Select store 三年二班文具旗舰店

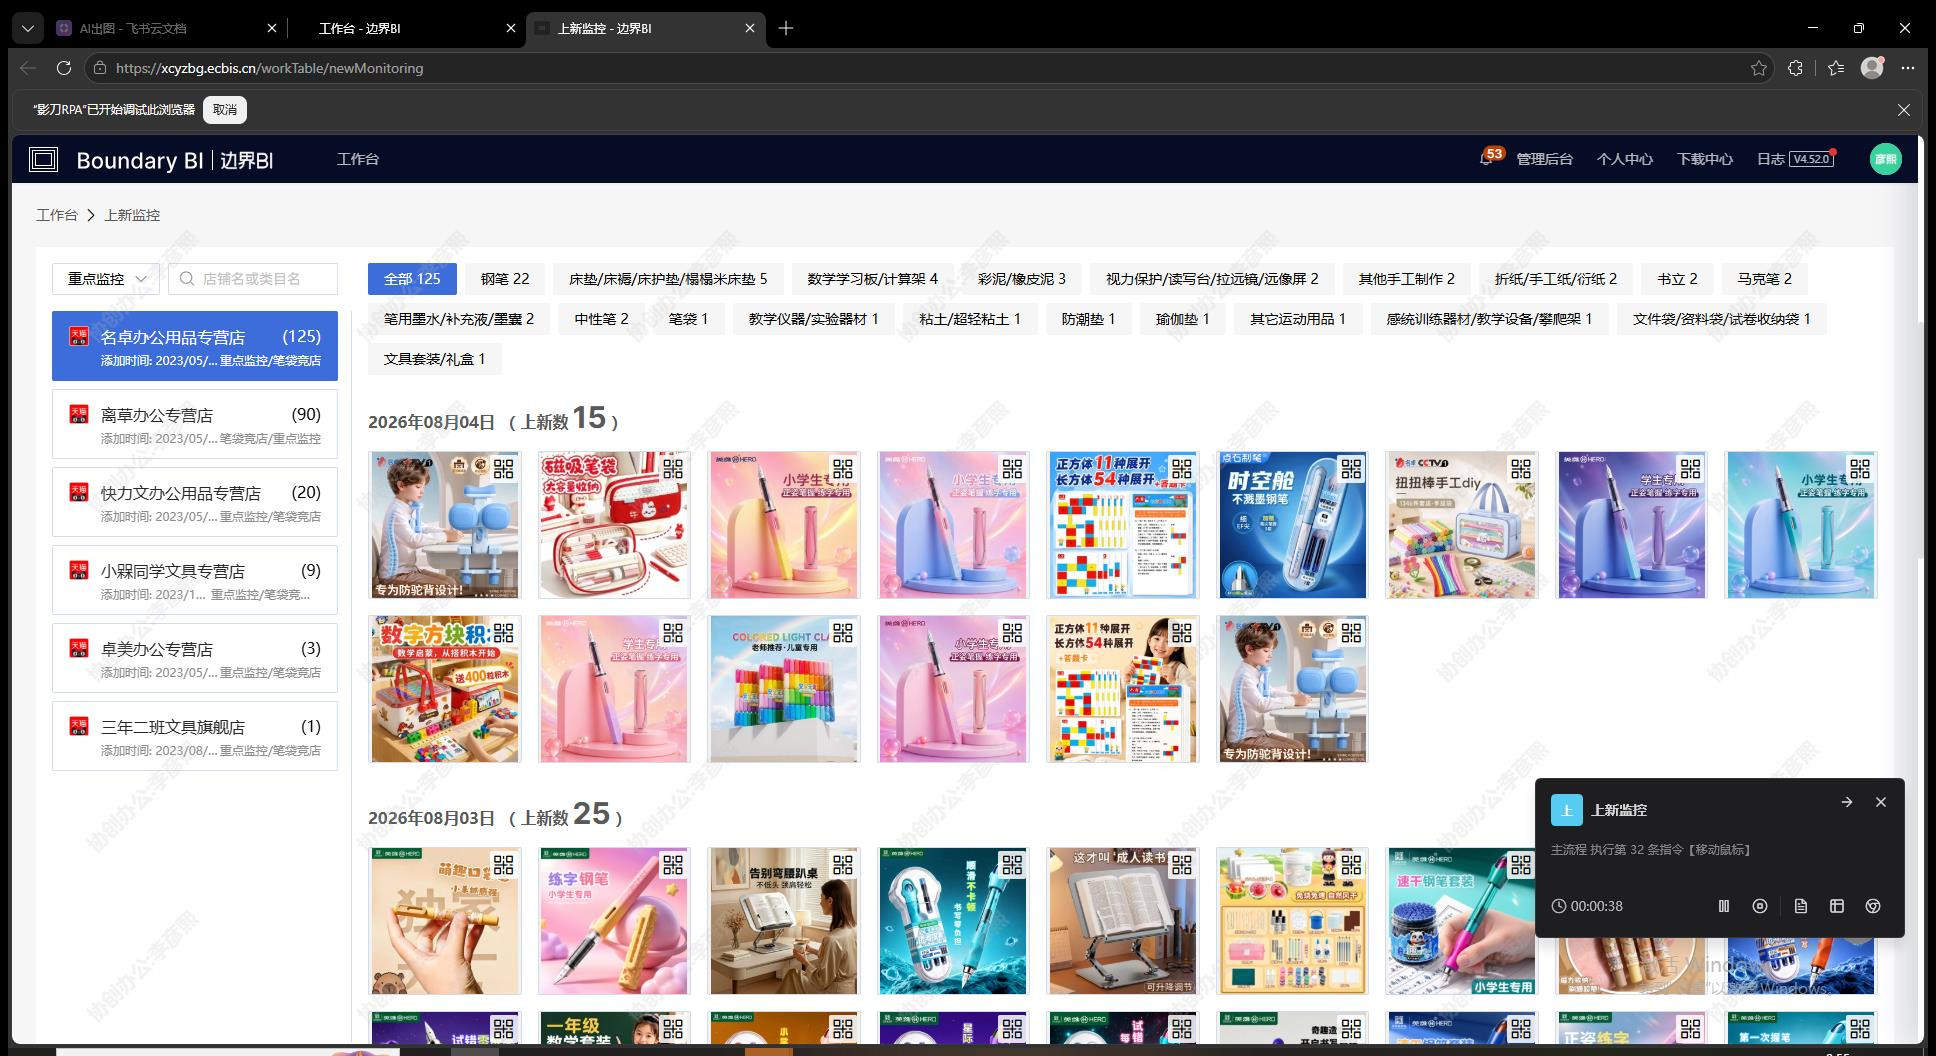[x=195, y=736]
